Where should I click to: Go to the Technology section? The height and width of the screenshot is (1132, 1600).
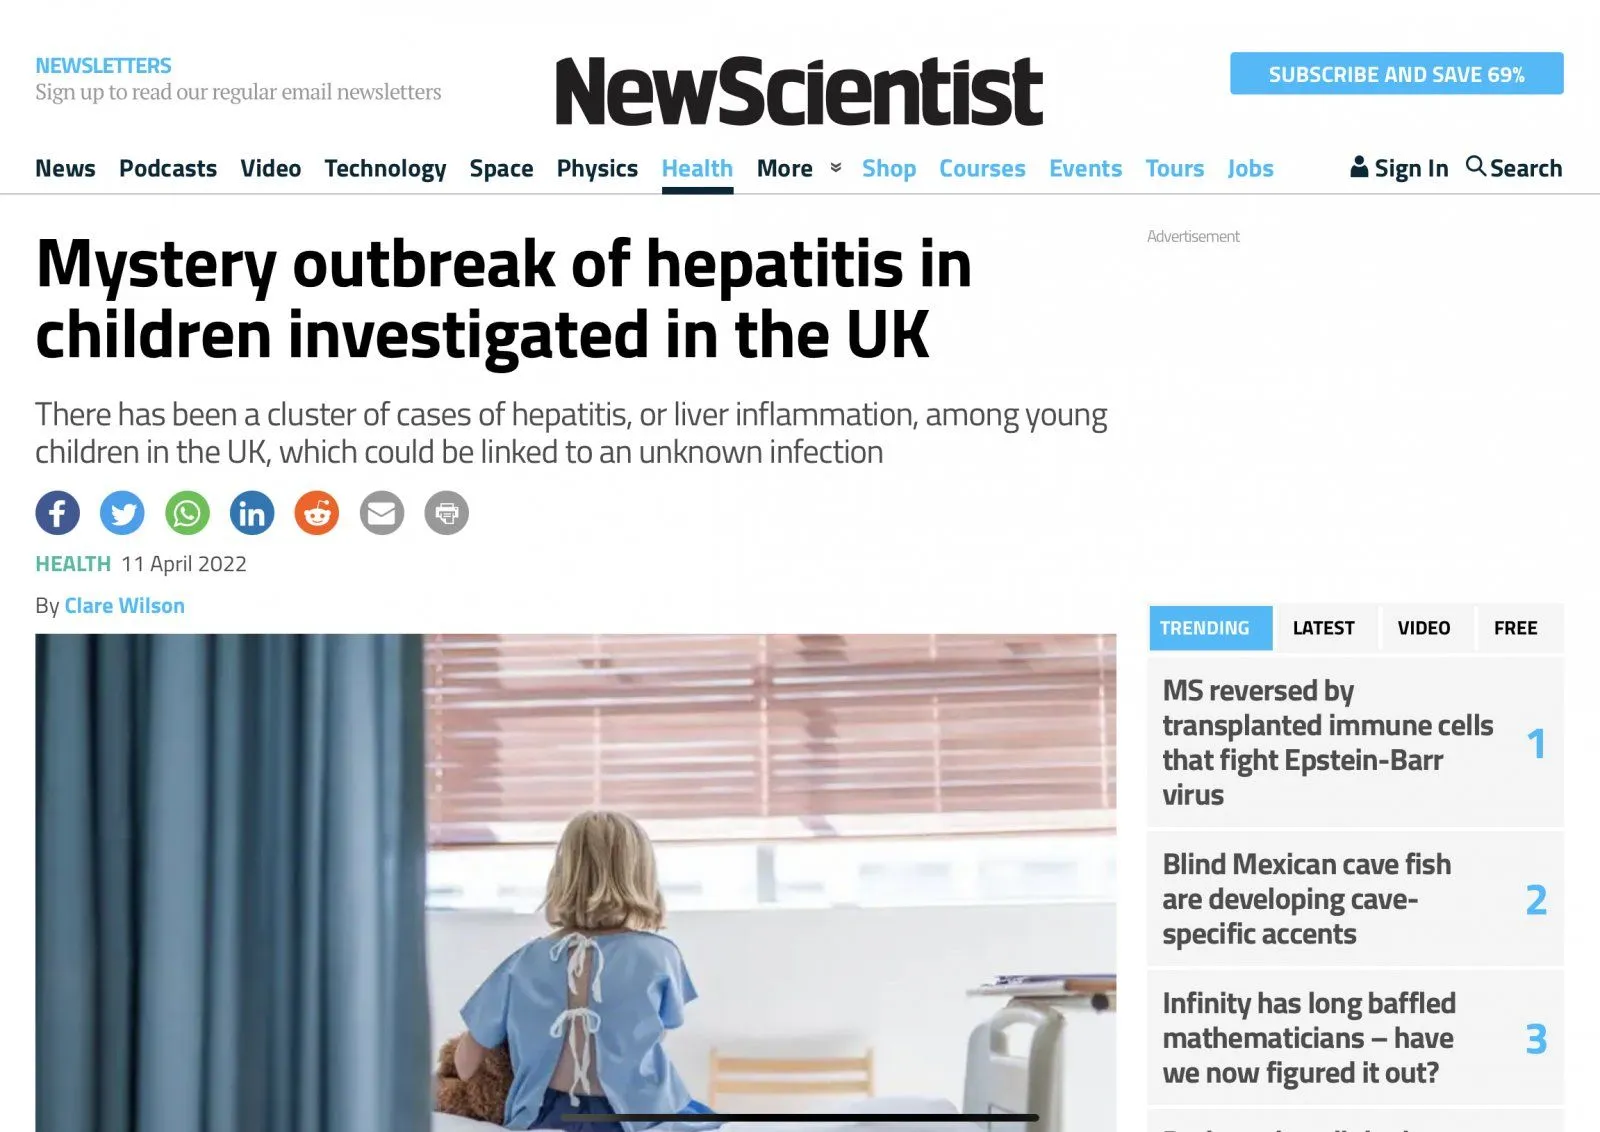(x=385, y=168)
